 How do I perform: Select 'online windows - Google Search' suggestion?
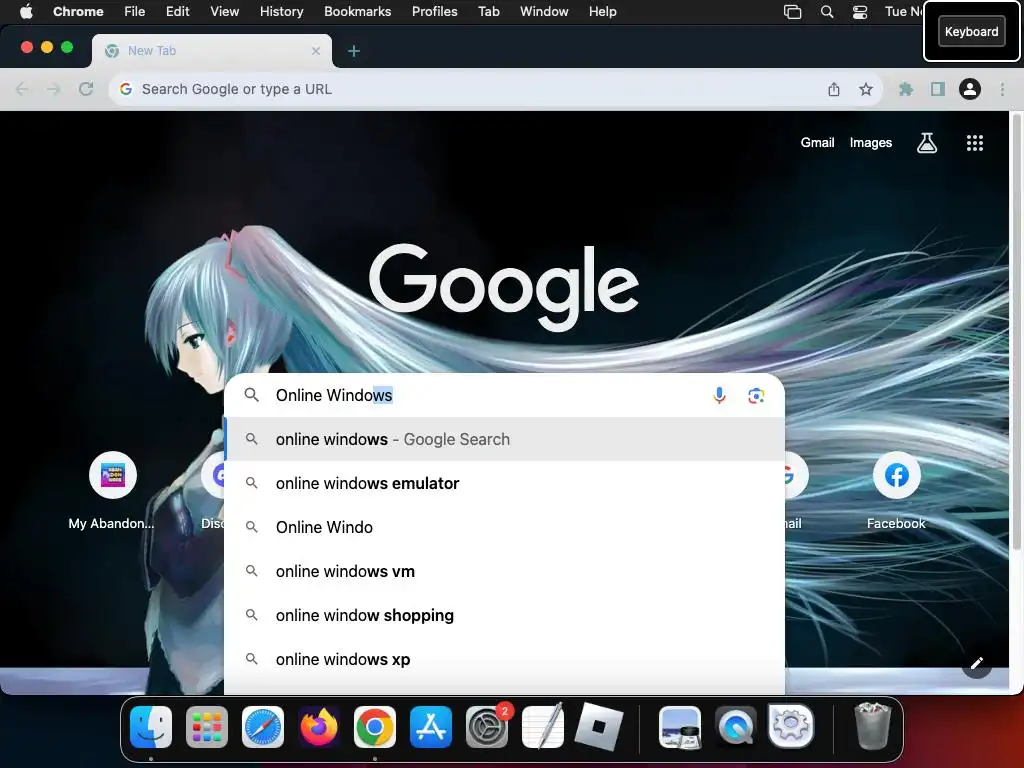(x=504, y=440)
